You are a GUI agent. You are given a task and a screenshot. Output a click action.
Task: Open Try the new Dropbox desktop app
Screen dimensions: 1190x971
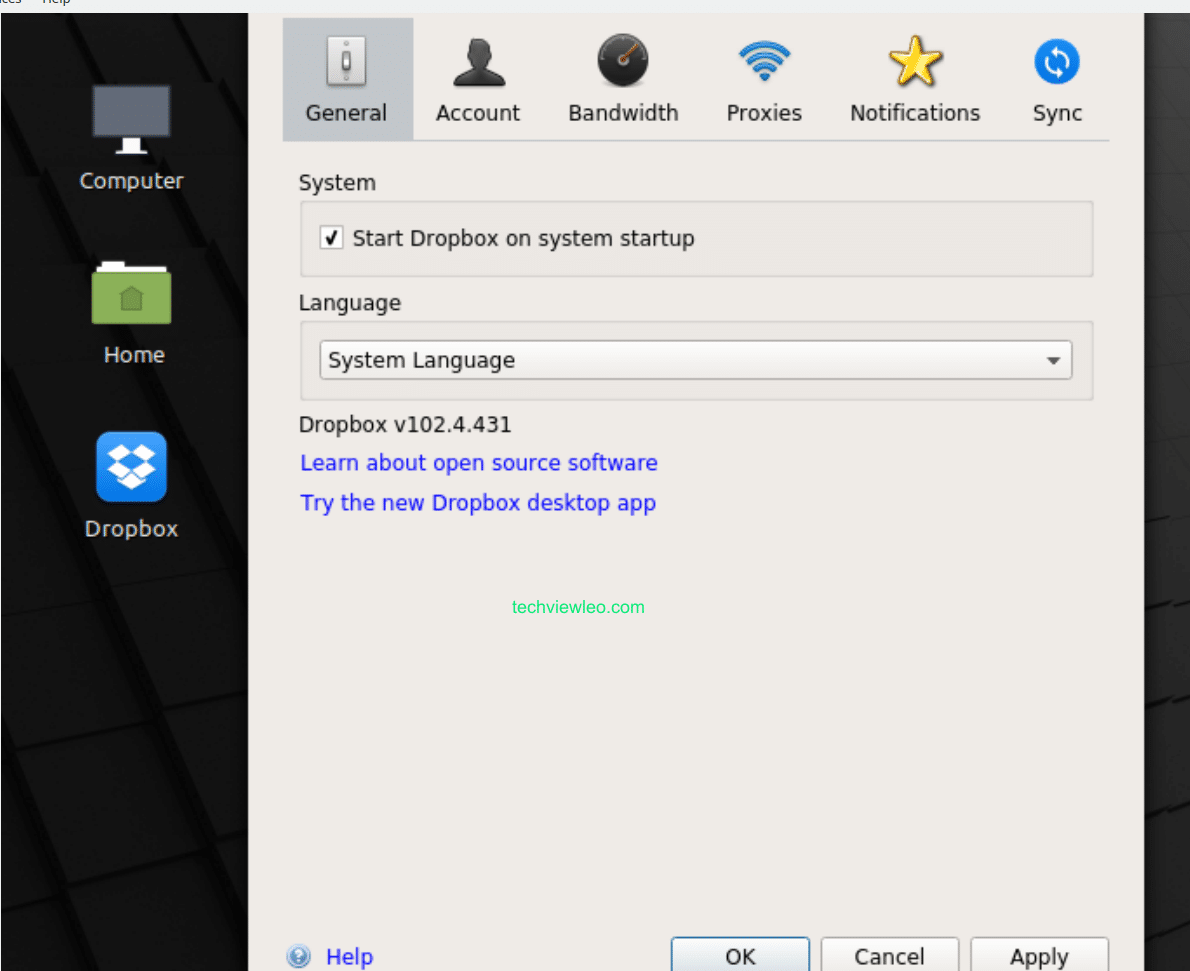pyautogui.click(x=478, y=502)
